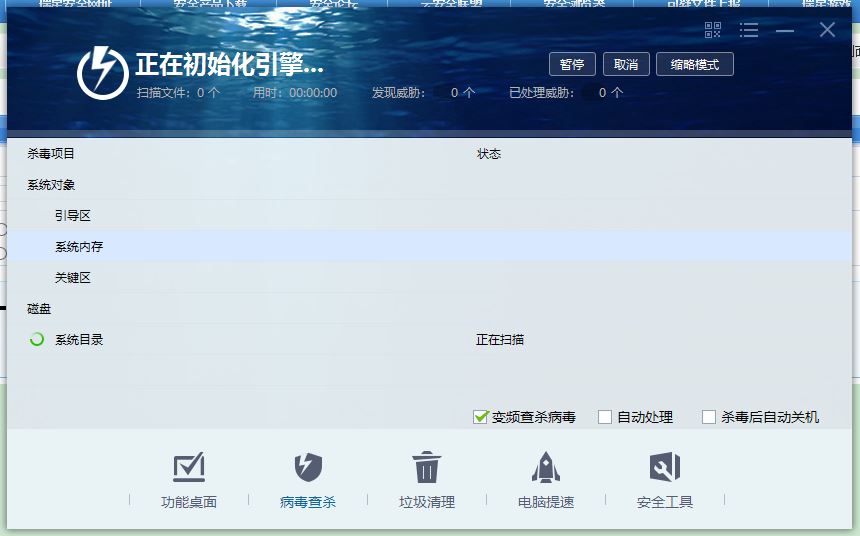Enable 自动处理 checkbox
The height and width of the screenshot is (536, 860).
[605, 417]
